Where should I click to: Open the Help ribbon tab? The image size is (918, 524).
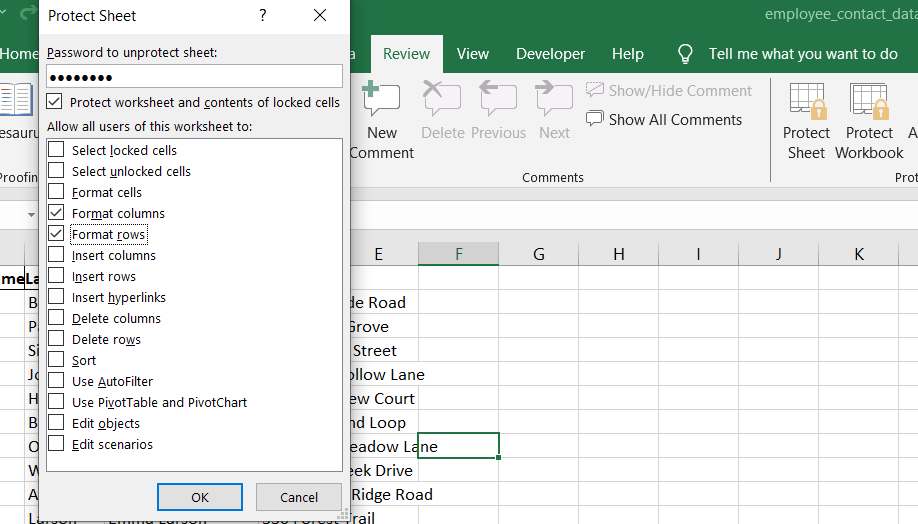[628, 54]
